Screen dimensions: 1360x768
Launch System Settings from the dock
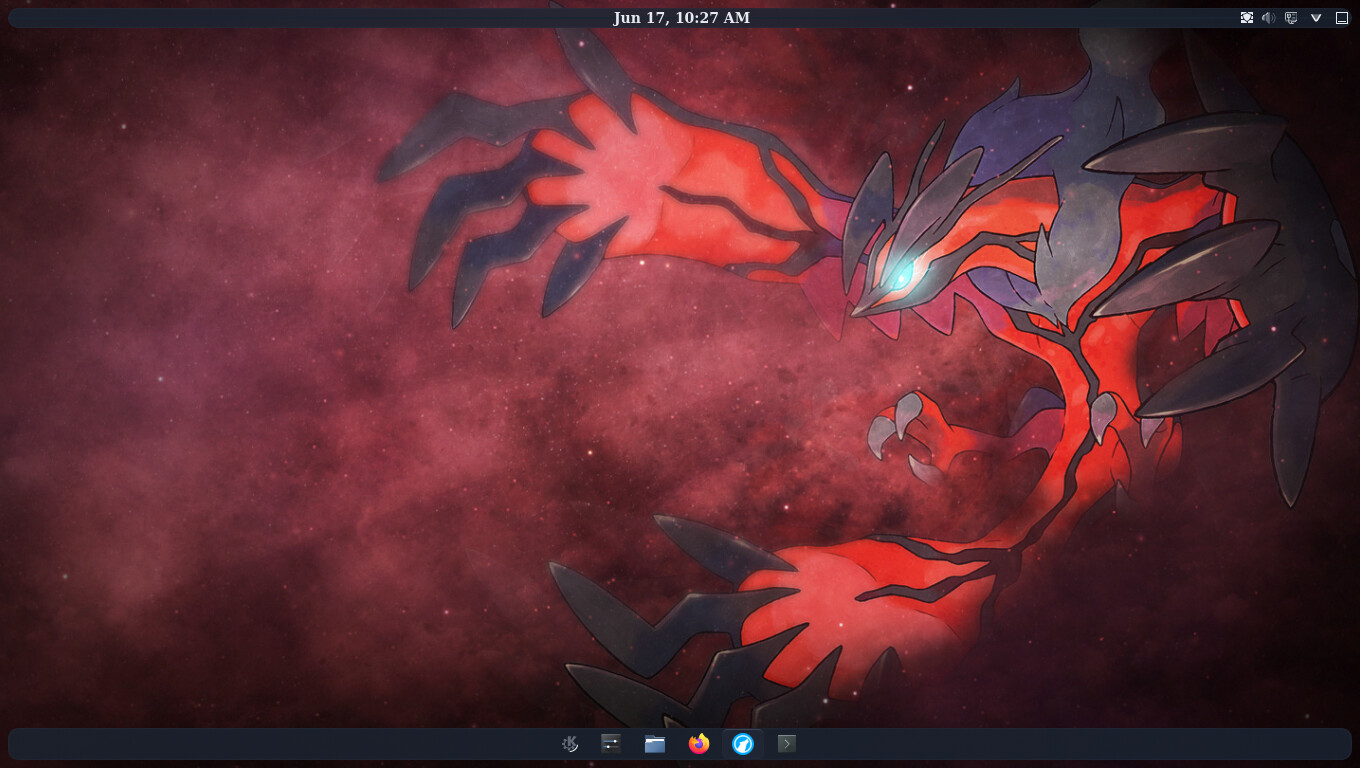click(x=611, y=743)
